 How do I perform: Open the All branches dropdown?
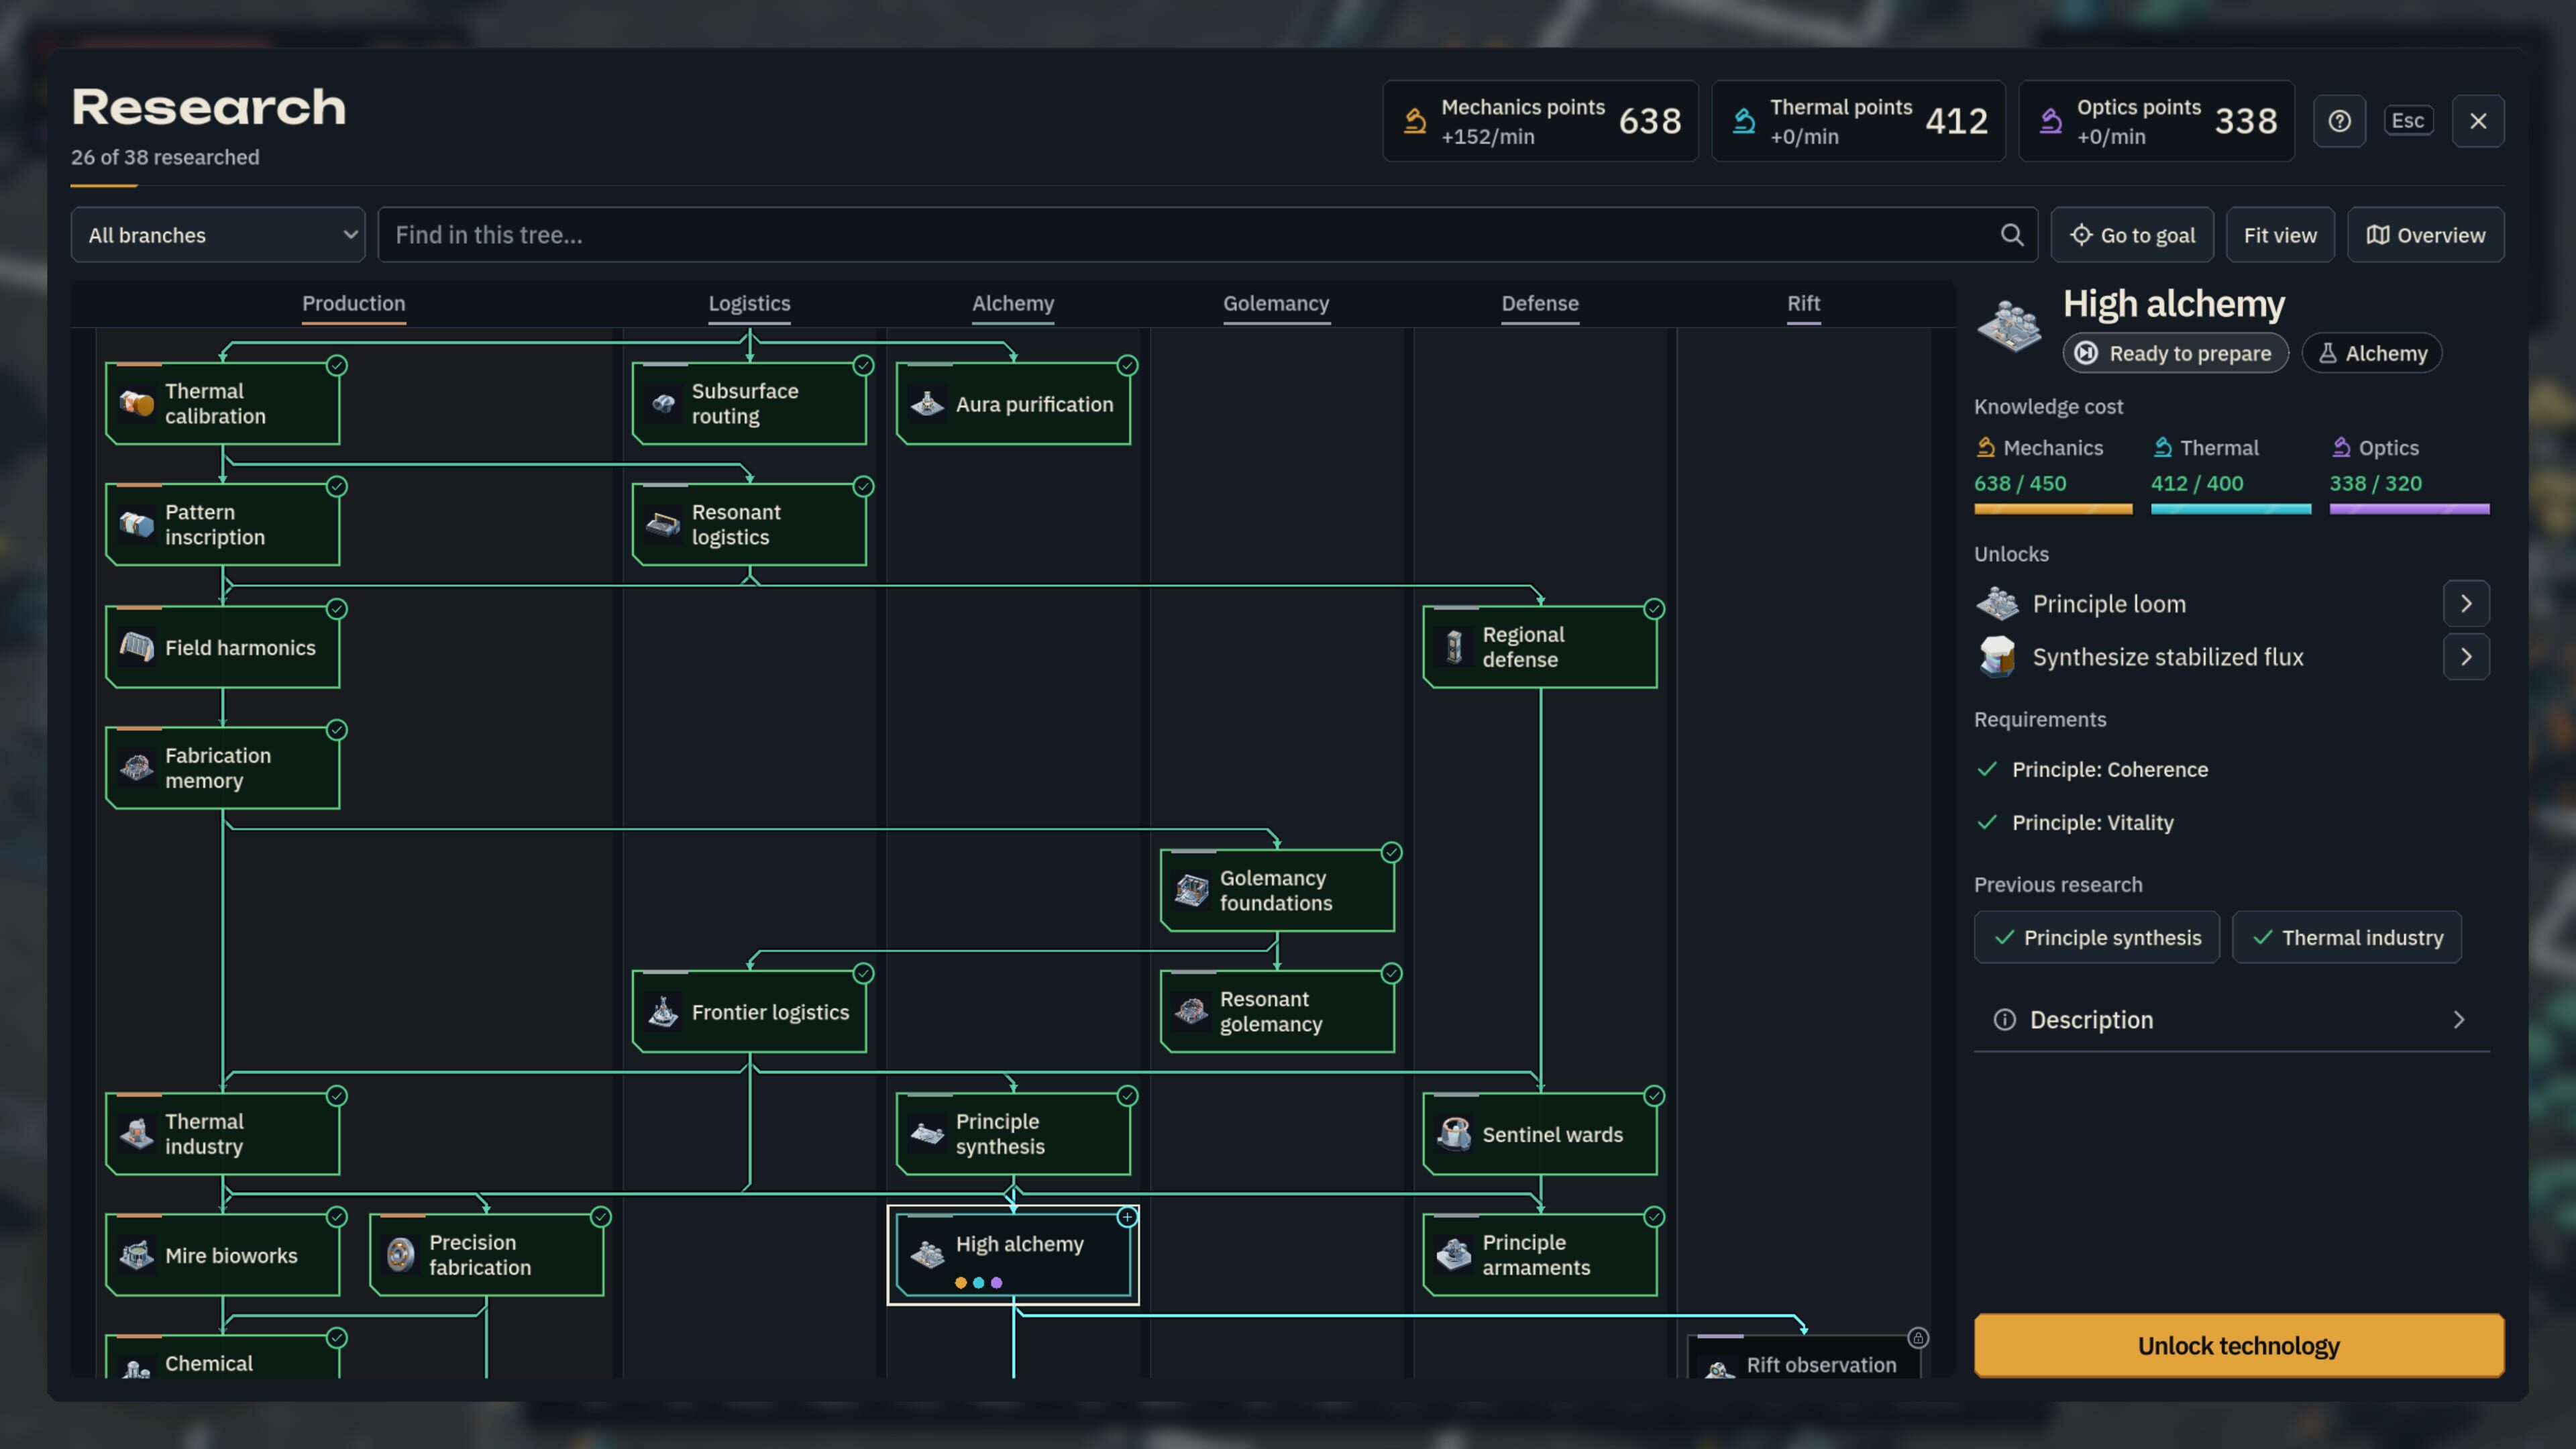218,235
